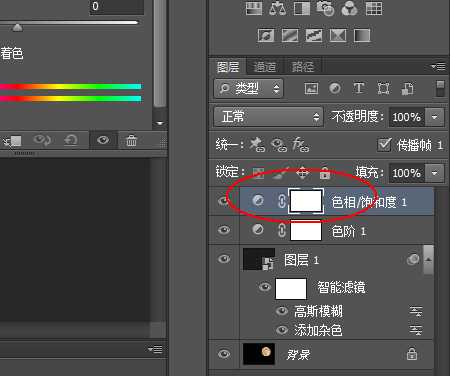Click the unify layer visibility icon
Screen dimensions: 450x376
(x=278, y=145)
